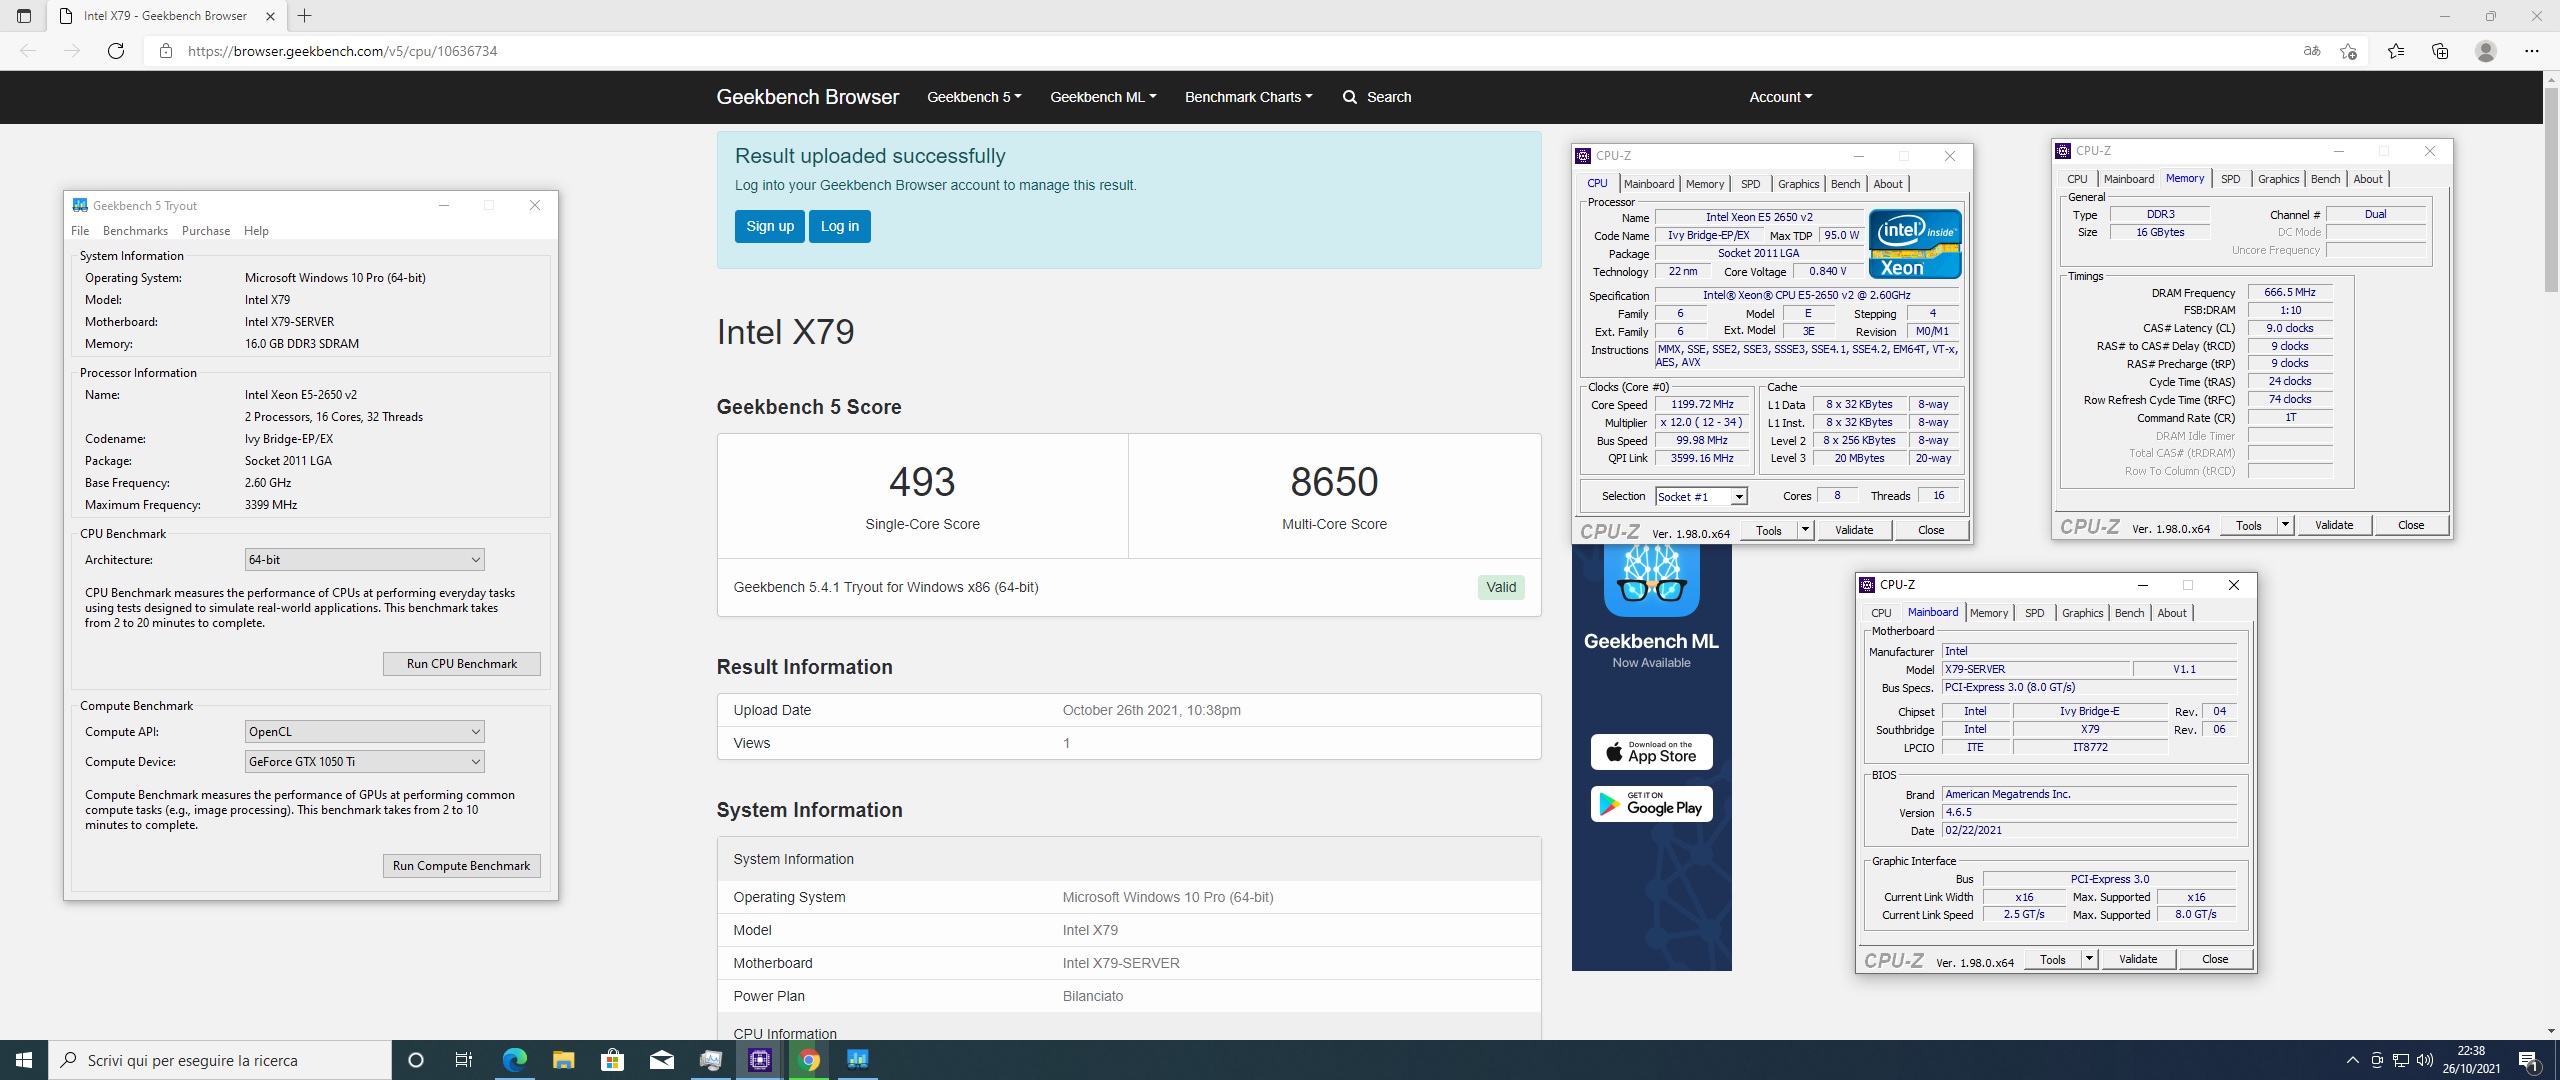View site information lock icon

pyautogui.click(x=166, y=51)
